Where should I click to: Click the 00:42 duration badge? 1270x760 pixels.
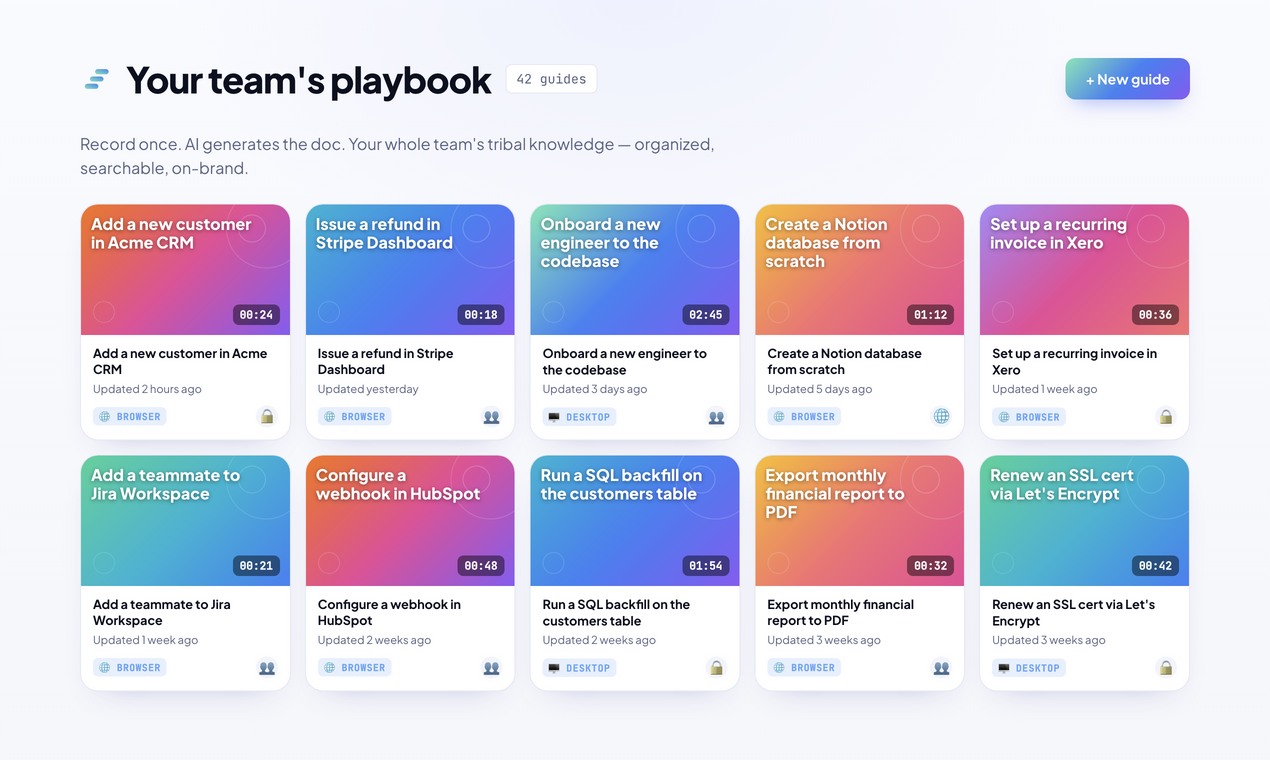click(x=1155, y=566)
